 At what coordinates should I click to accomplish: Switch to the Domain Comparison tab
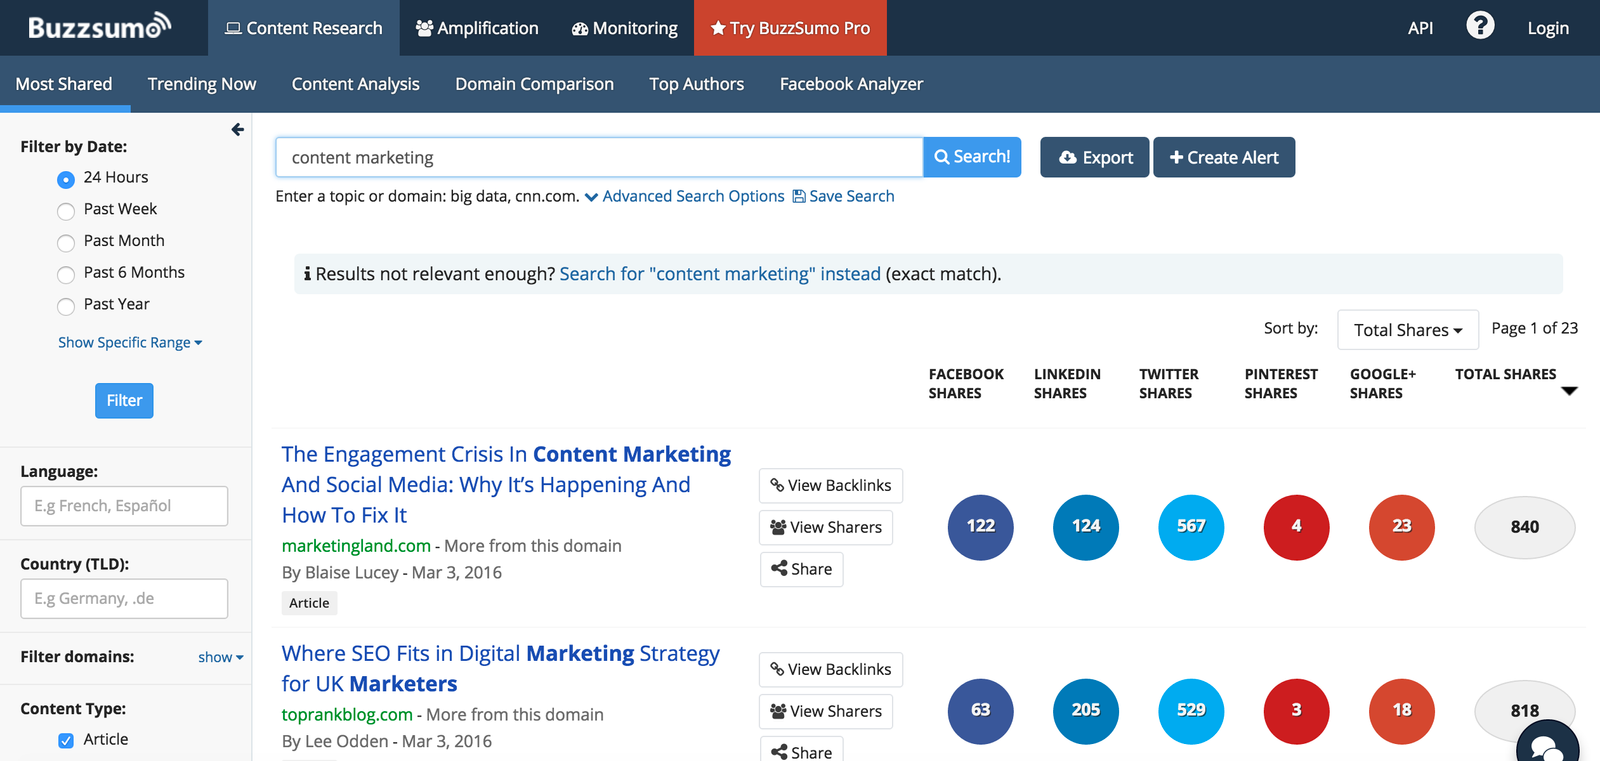click(x=535, y=84)
